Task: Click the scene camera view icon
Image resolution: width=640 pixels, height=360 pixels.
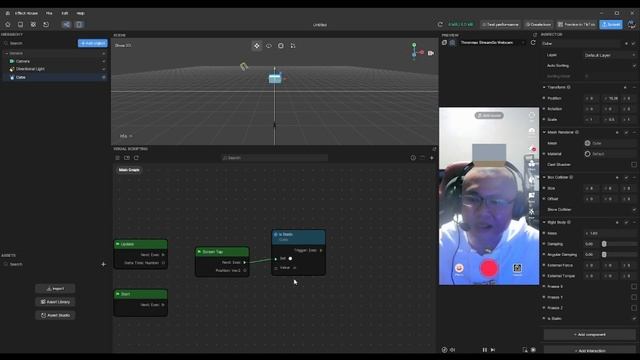Action: pyautogui.click(x=431, y=53)
